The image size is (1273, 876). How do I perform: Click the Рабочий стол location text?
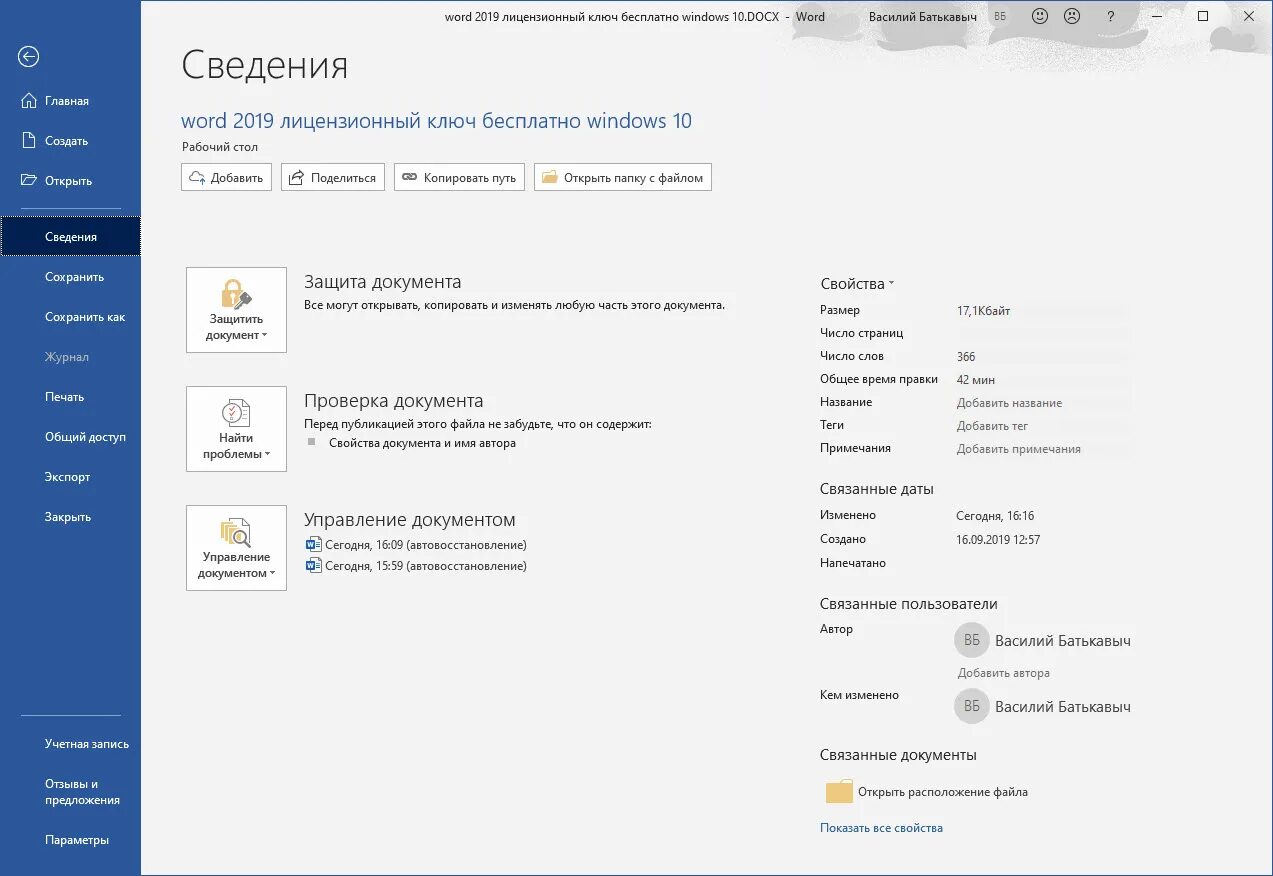[x=220, y=147]
